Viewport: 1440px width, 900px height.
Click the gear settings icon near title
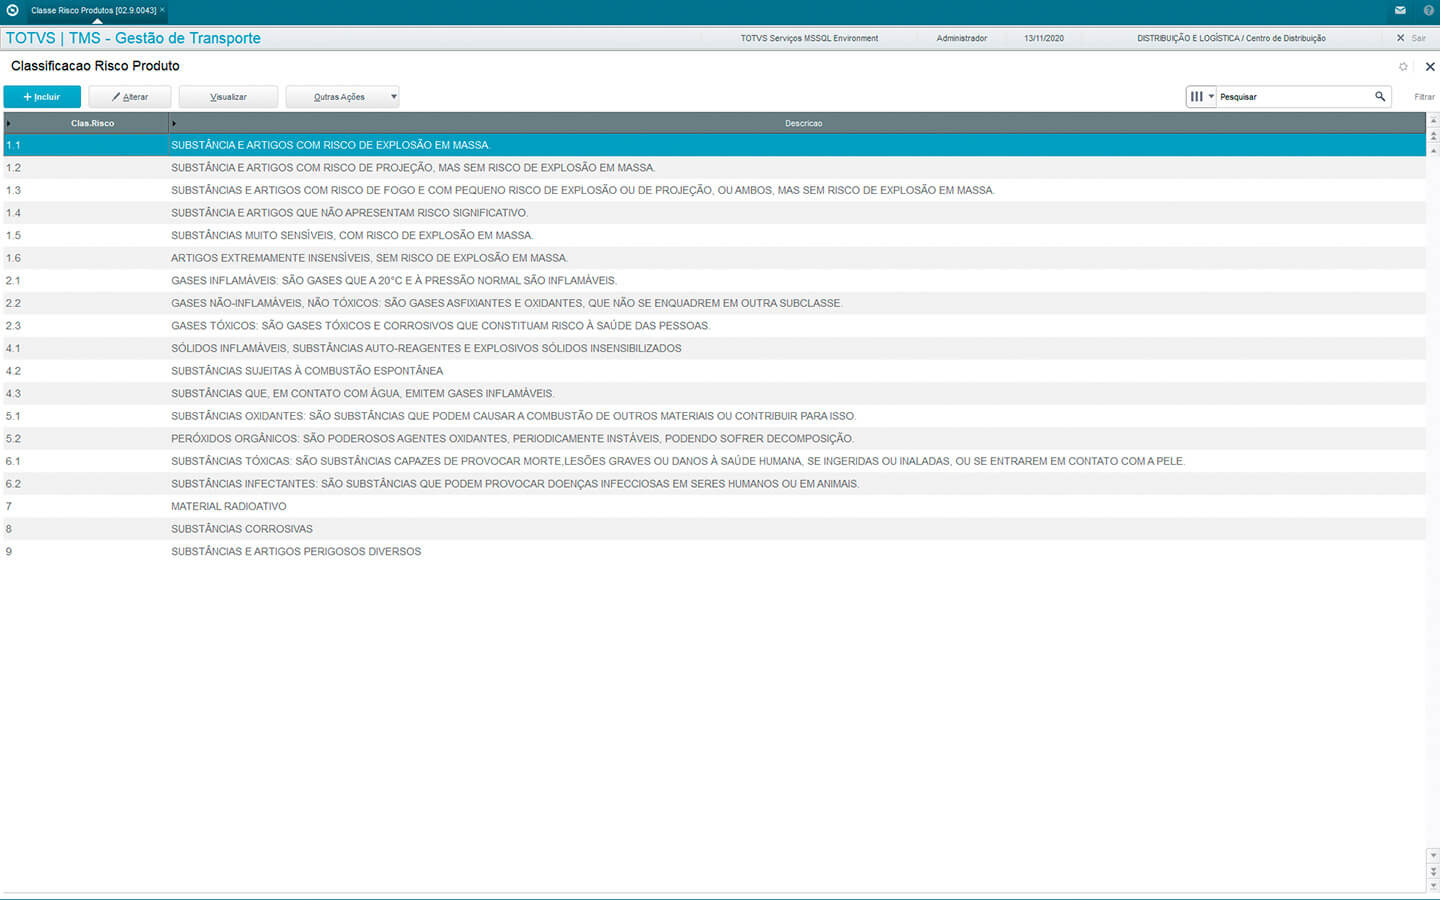[x=1403, y=67]
